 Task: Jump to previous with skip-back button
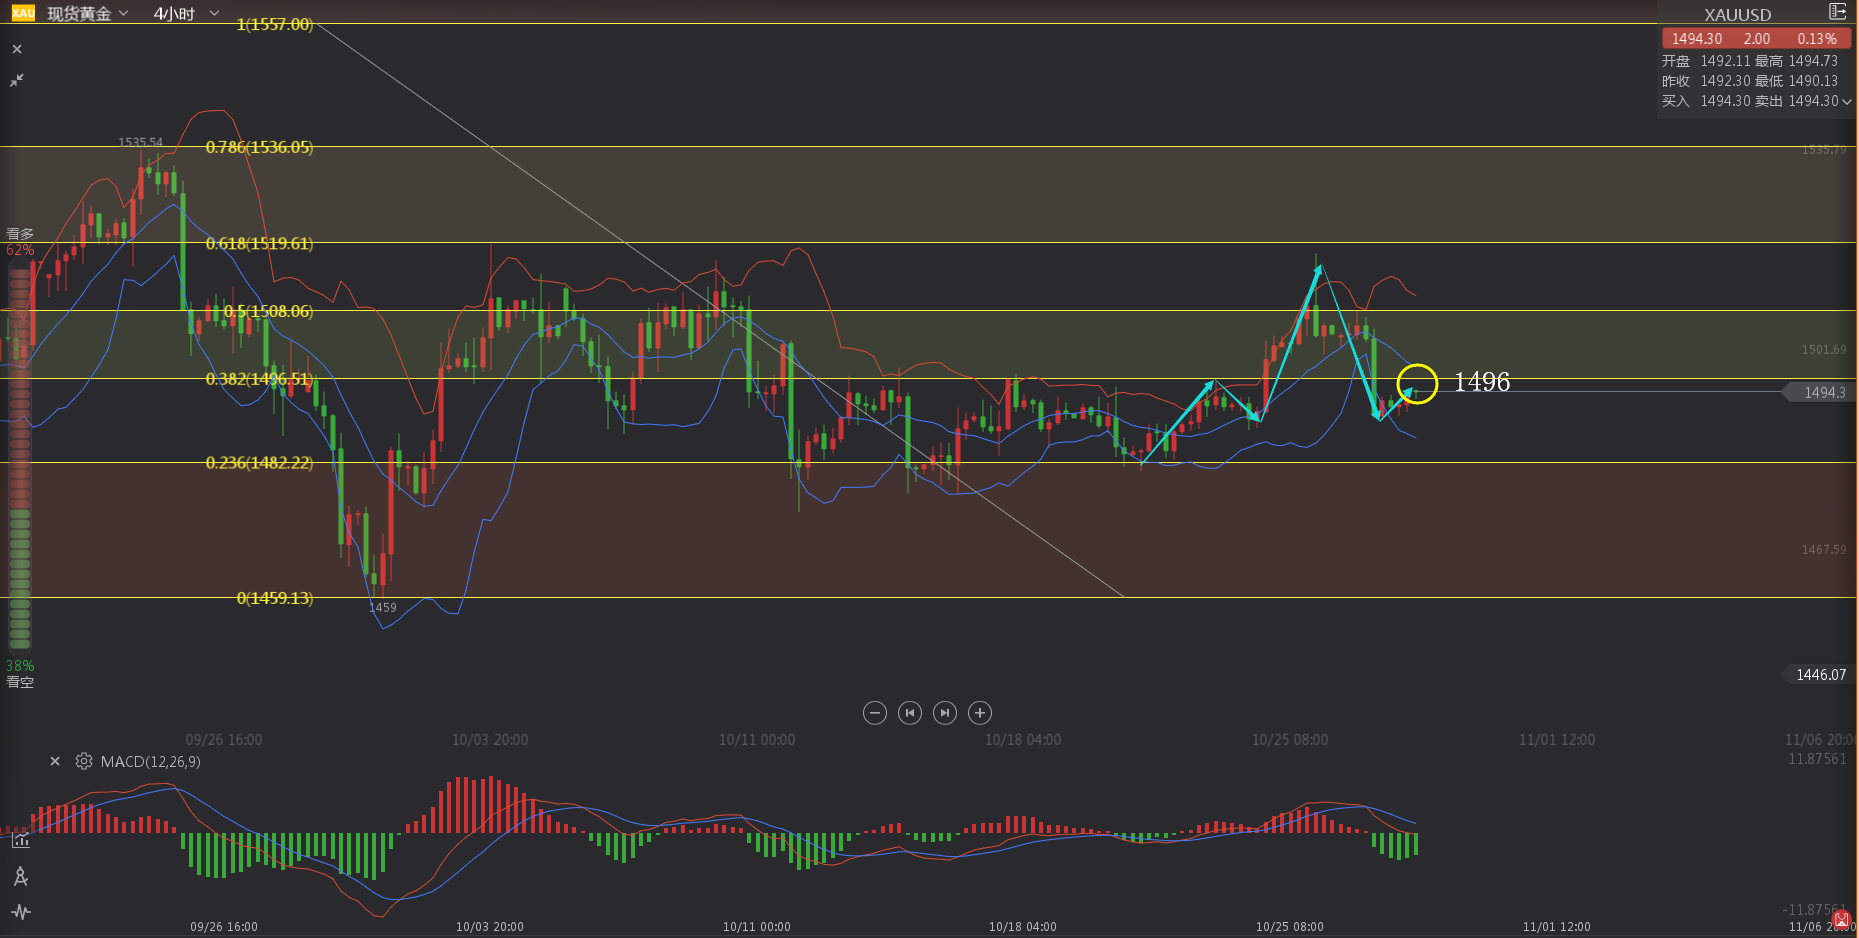click(910, 713)
